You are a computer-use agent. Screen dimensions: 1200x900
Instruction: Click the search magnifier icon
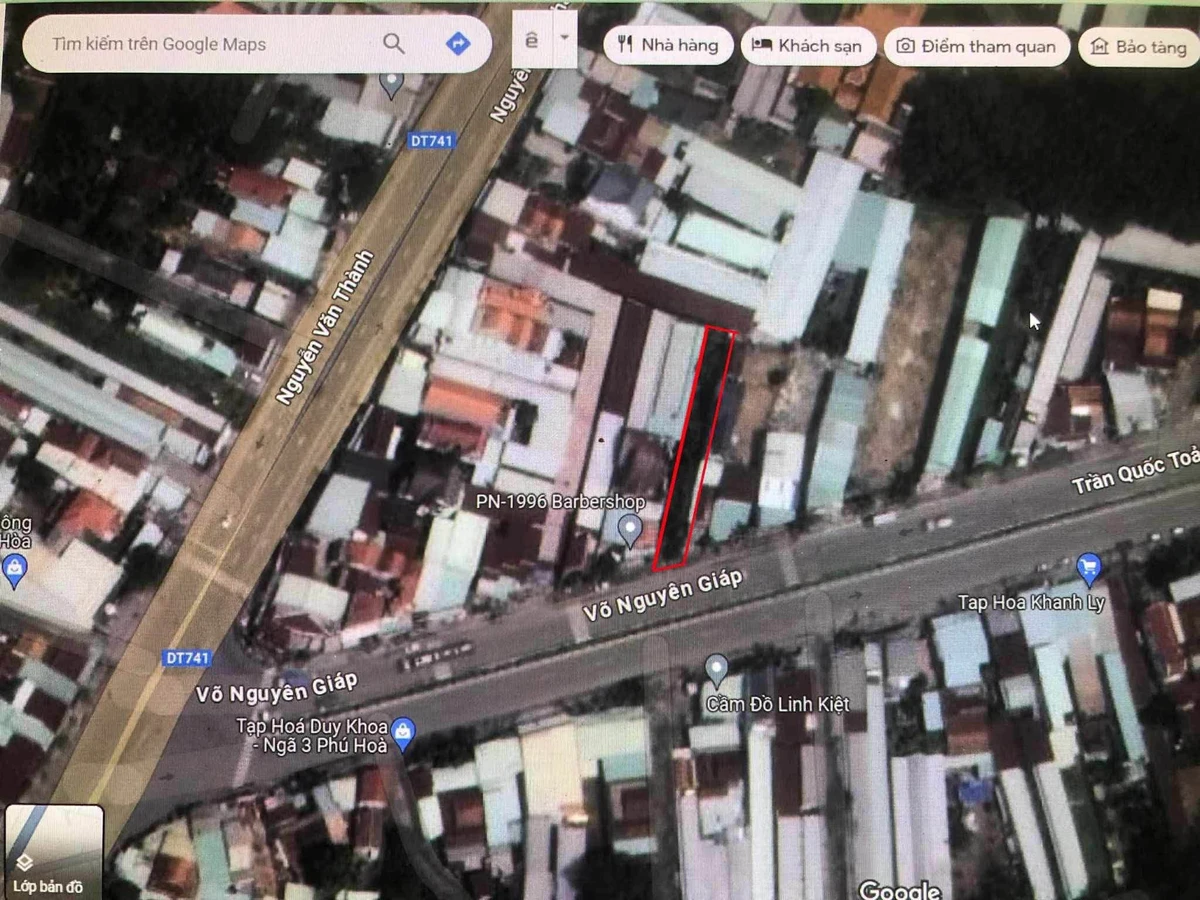point(394,43)
